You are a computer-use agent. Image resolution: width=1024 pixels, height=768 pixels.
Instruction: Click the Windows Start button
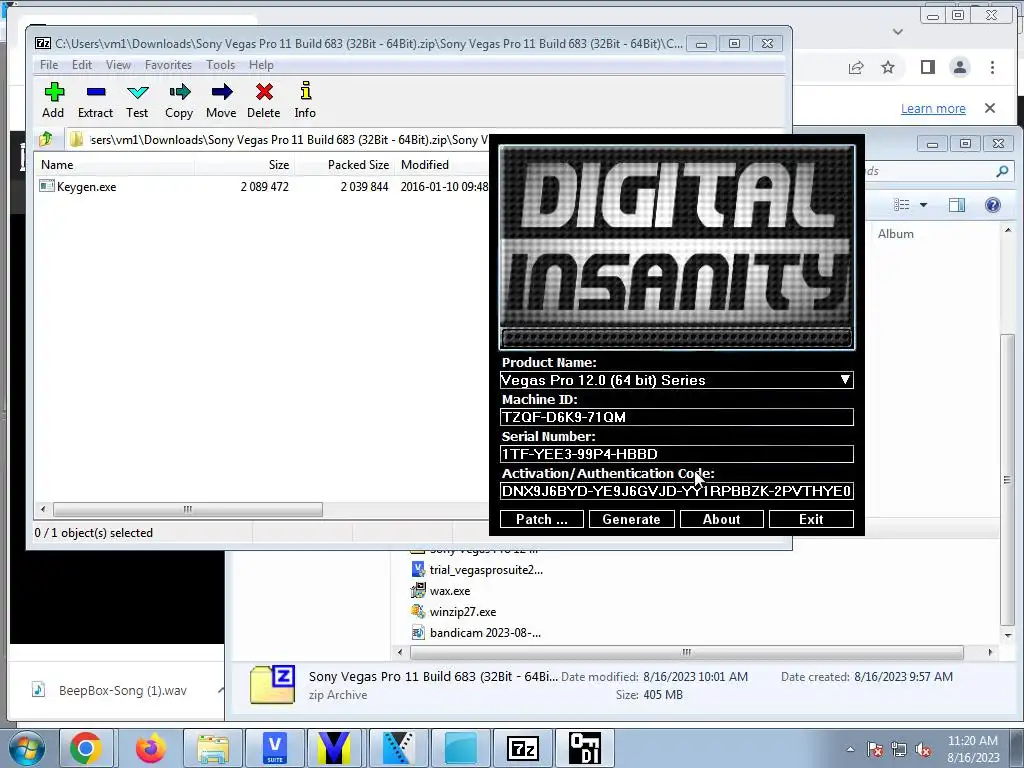tap(27, 748)
